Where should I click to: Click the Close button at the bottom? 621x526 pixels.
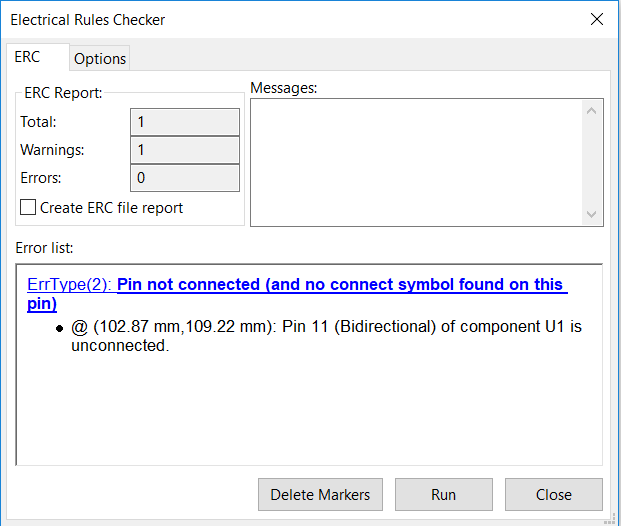(x=553, y=494)
